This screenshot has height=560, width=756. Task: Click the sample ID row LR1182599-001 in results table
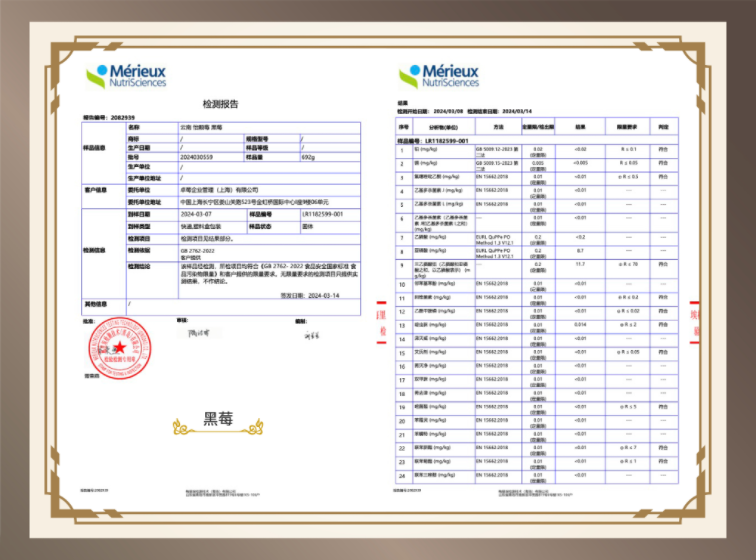pos(537,141)
